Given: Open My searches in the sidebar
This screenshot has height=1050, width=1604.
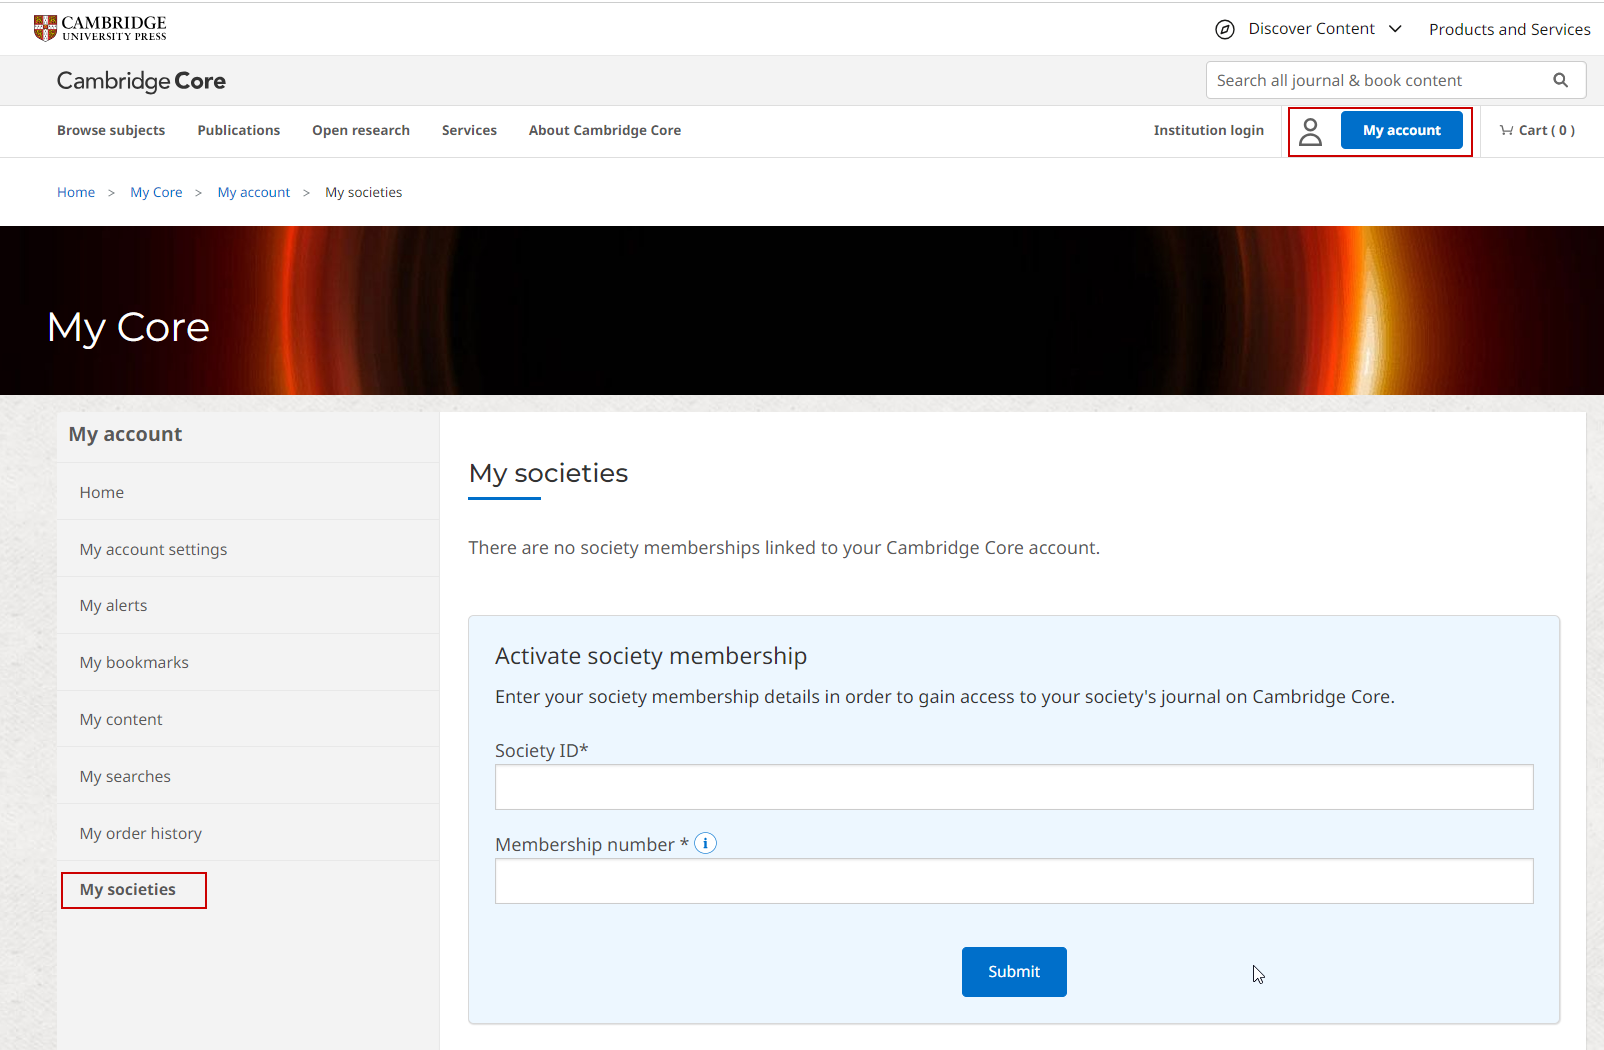Looking at the screenshot, I should (248, 776).
